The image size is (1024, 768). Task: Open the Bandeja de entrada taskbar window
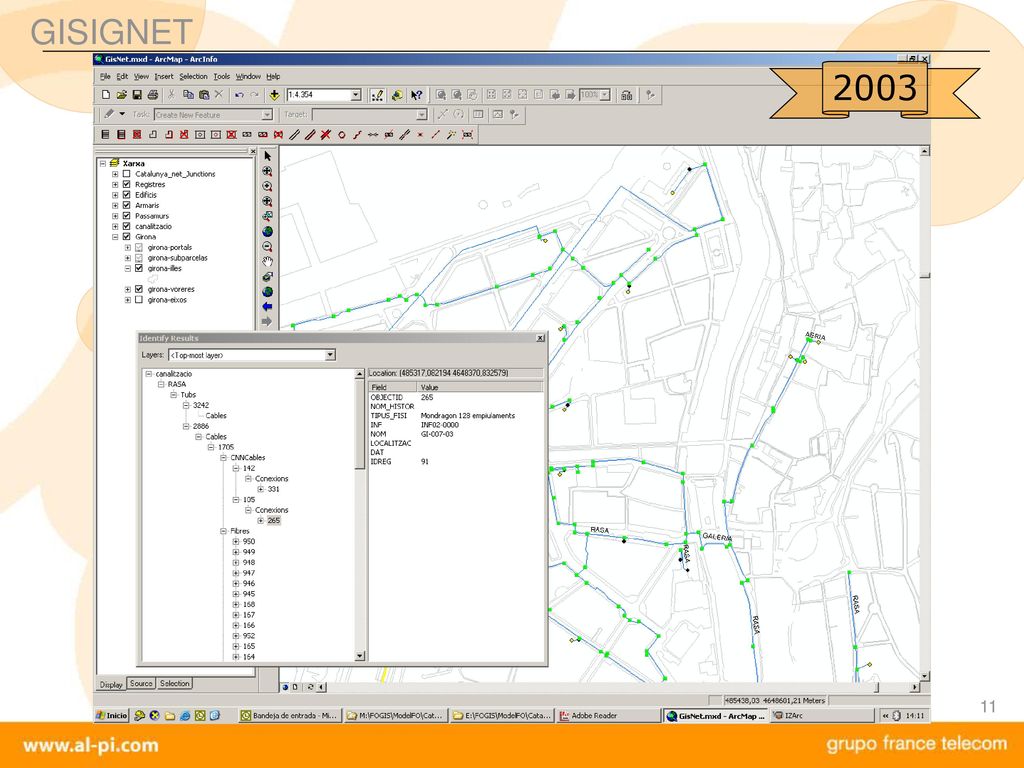(289, 716)
